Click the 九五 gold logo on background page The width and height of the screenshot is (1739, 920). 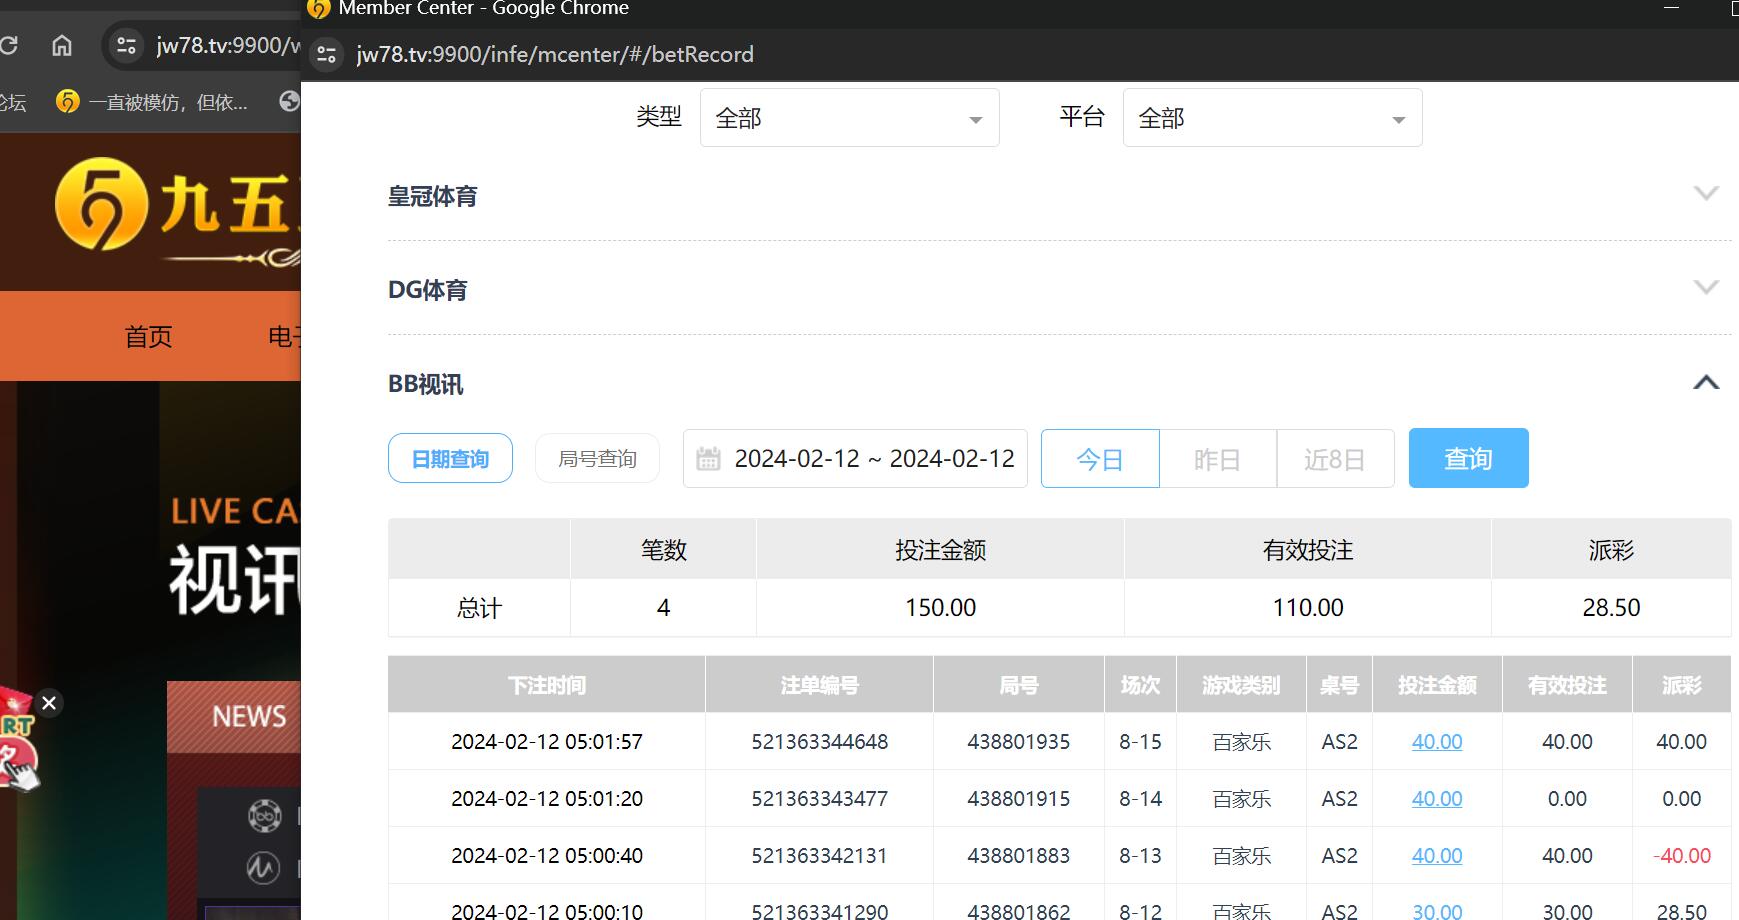coord(102,205)
